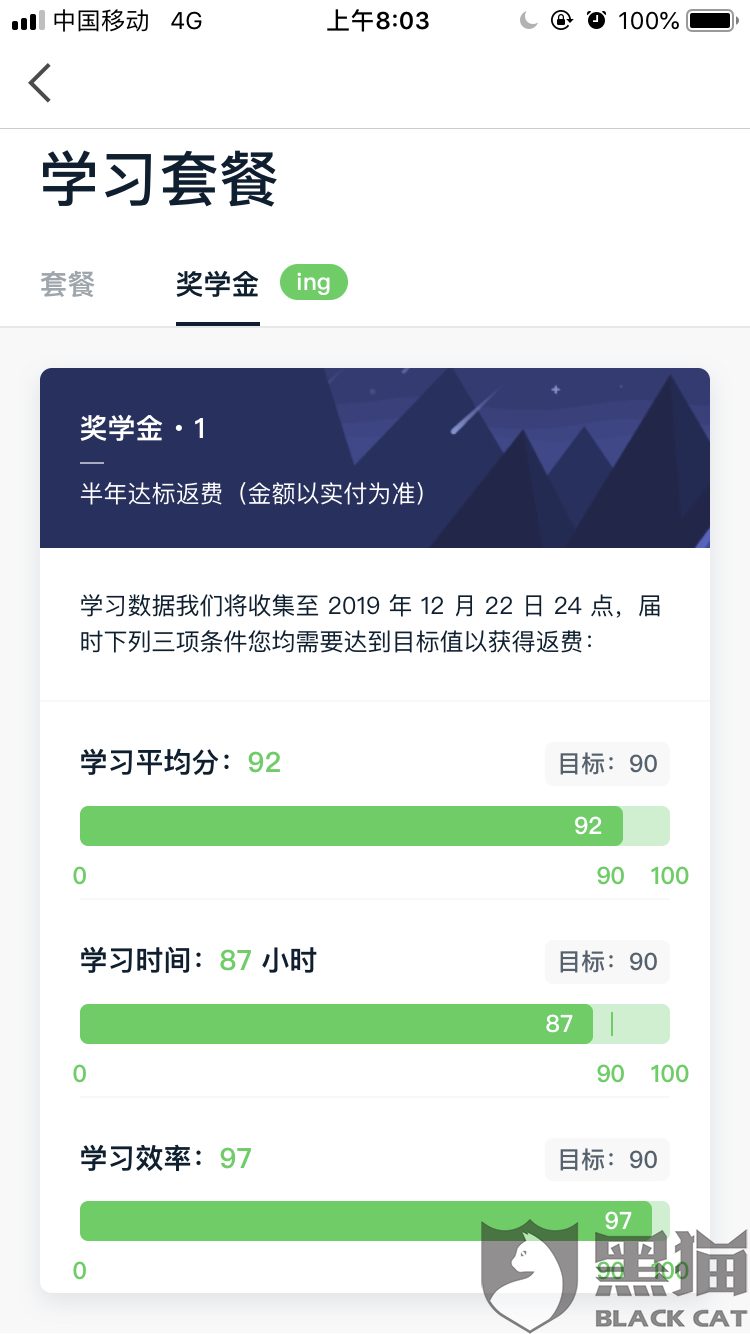
Task: Tap the moon do-not-disturb icon
Action: tap(529, 20)
